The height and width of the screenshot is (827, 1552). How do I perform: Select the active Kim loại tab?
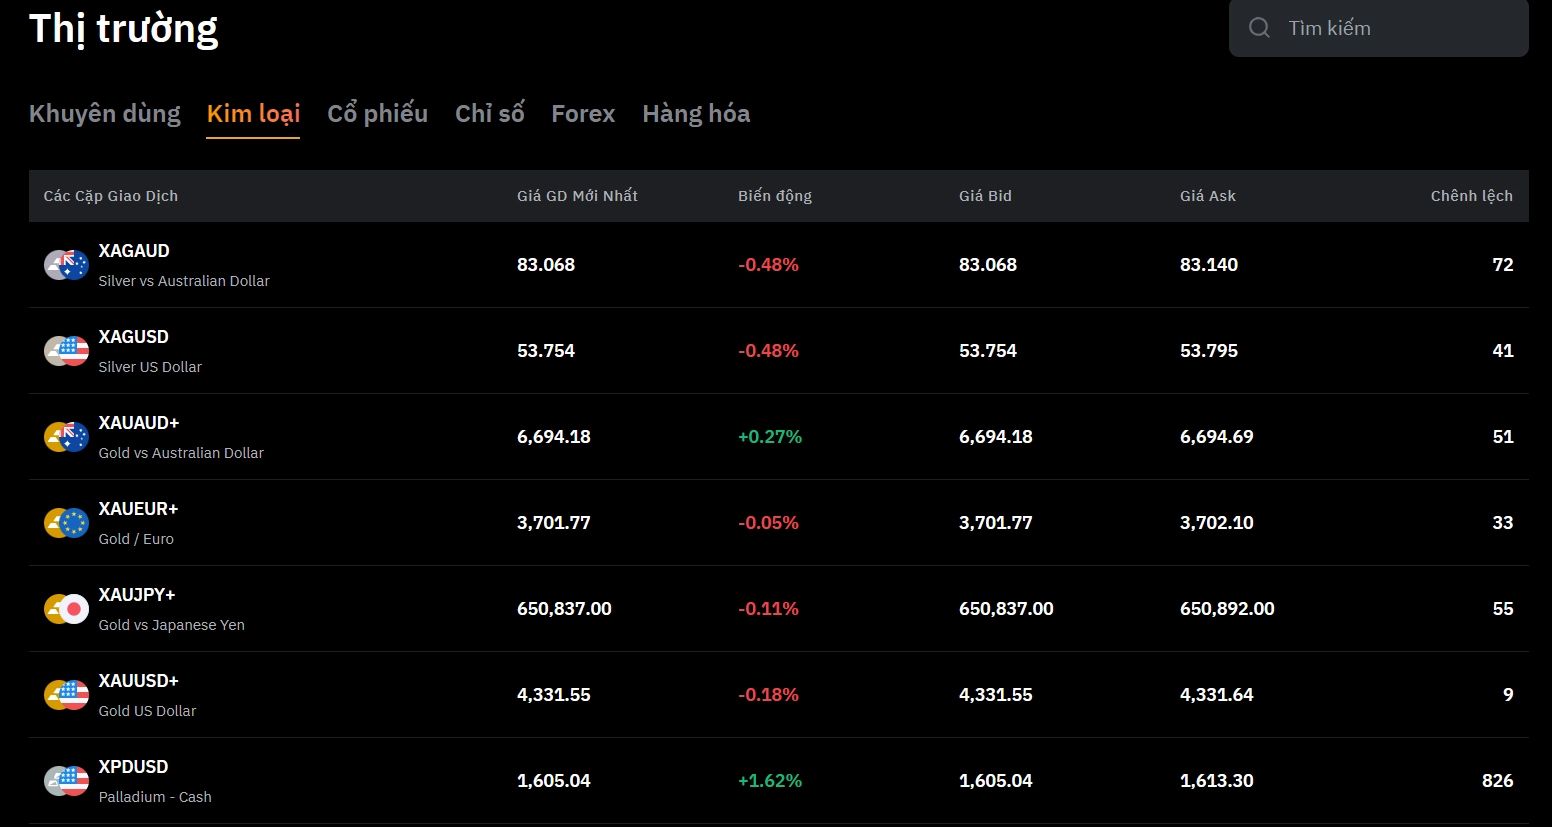click(253, 114)
